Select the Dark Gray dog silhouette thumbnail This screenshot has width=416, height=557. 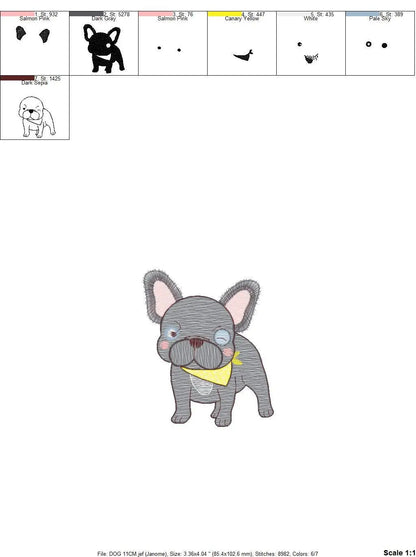[103, 48]
